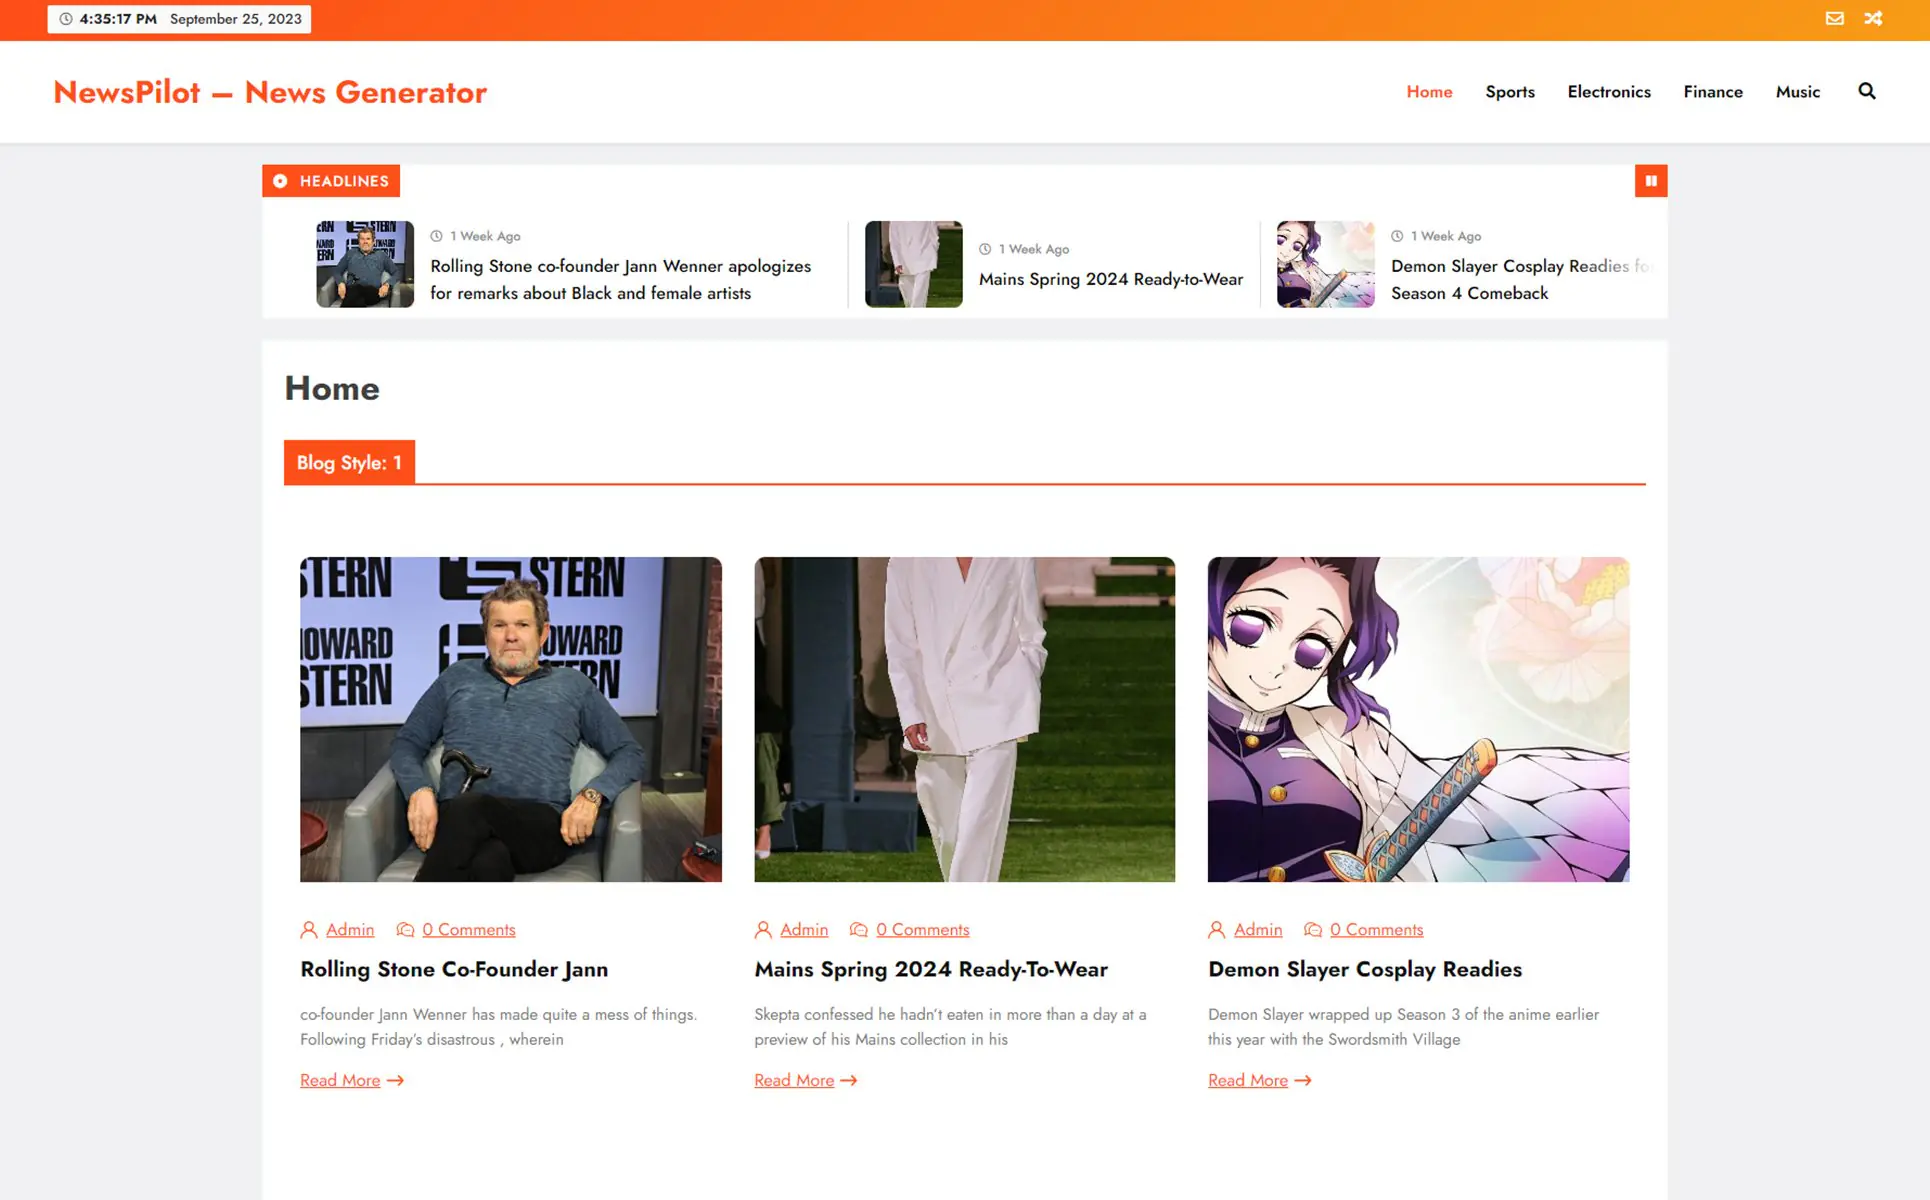1930x1200 pixels.
Task: Open the Mains Spring 2024 ticker headline
Action: (x=1111, y=280)
